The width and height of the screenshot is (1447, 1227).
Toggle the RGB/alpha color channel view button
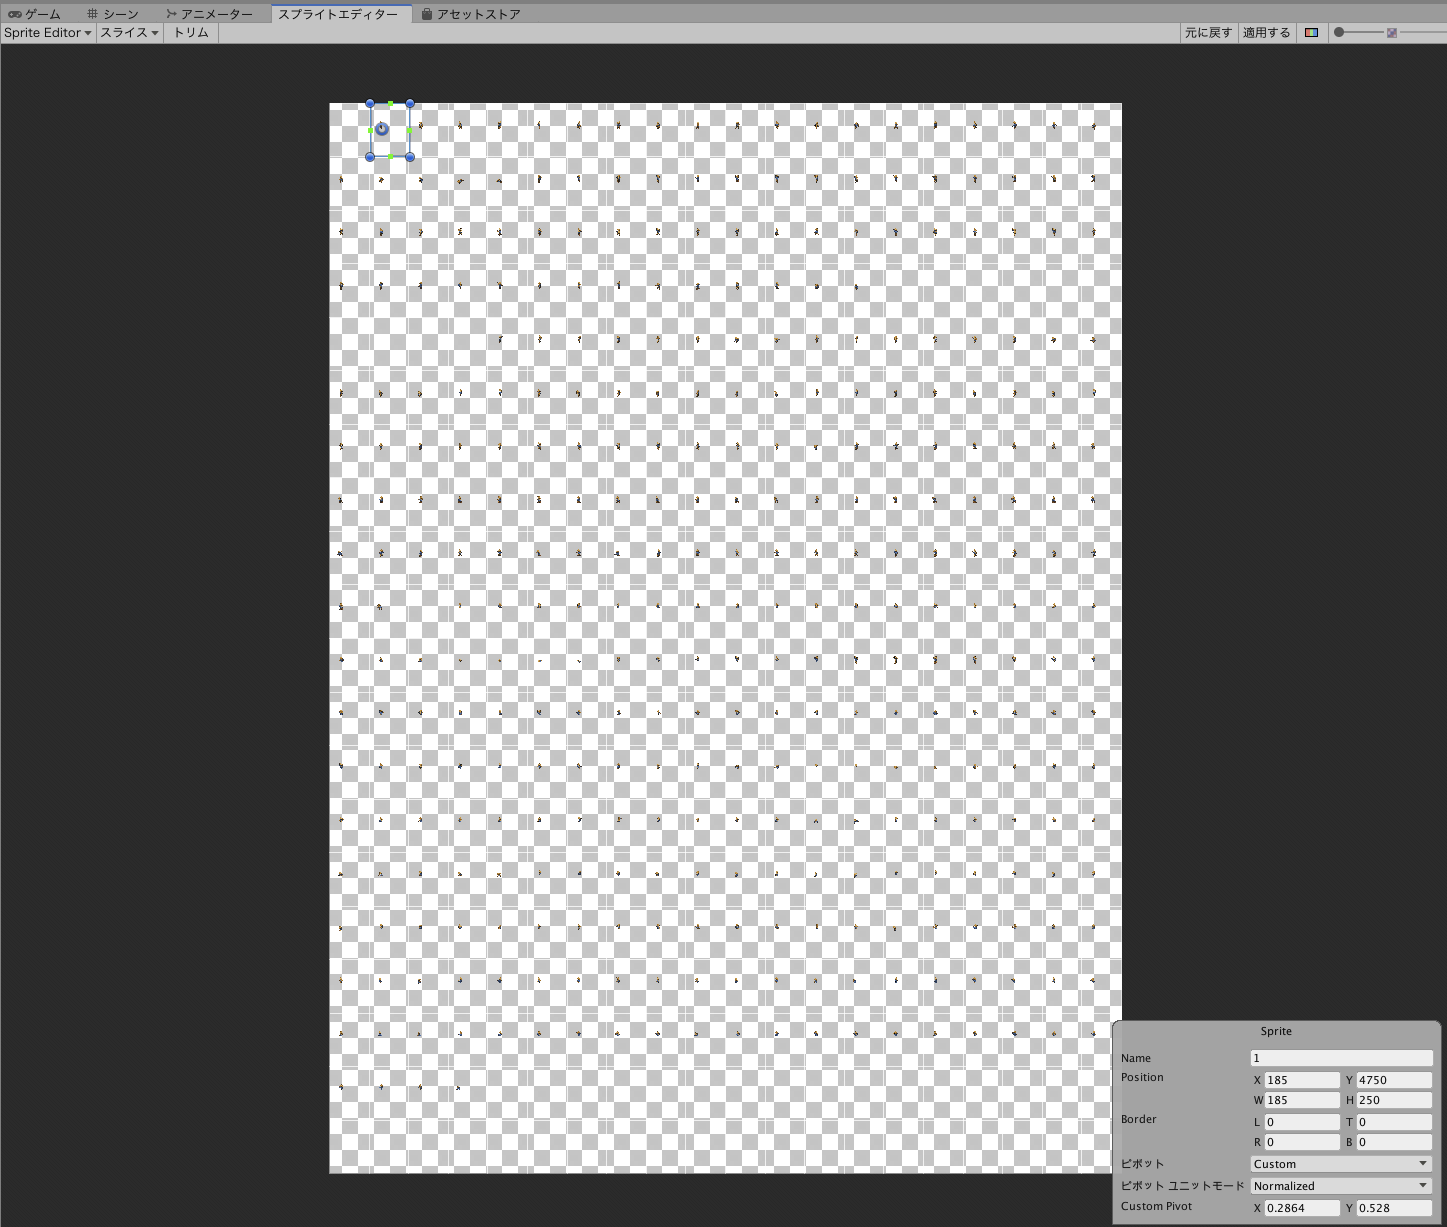point(1311,33)
